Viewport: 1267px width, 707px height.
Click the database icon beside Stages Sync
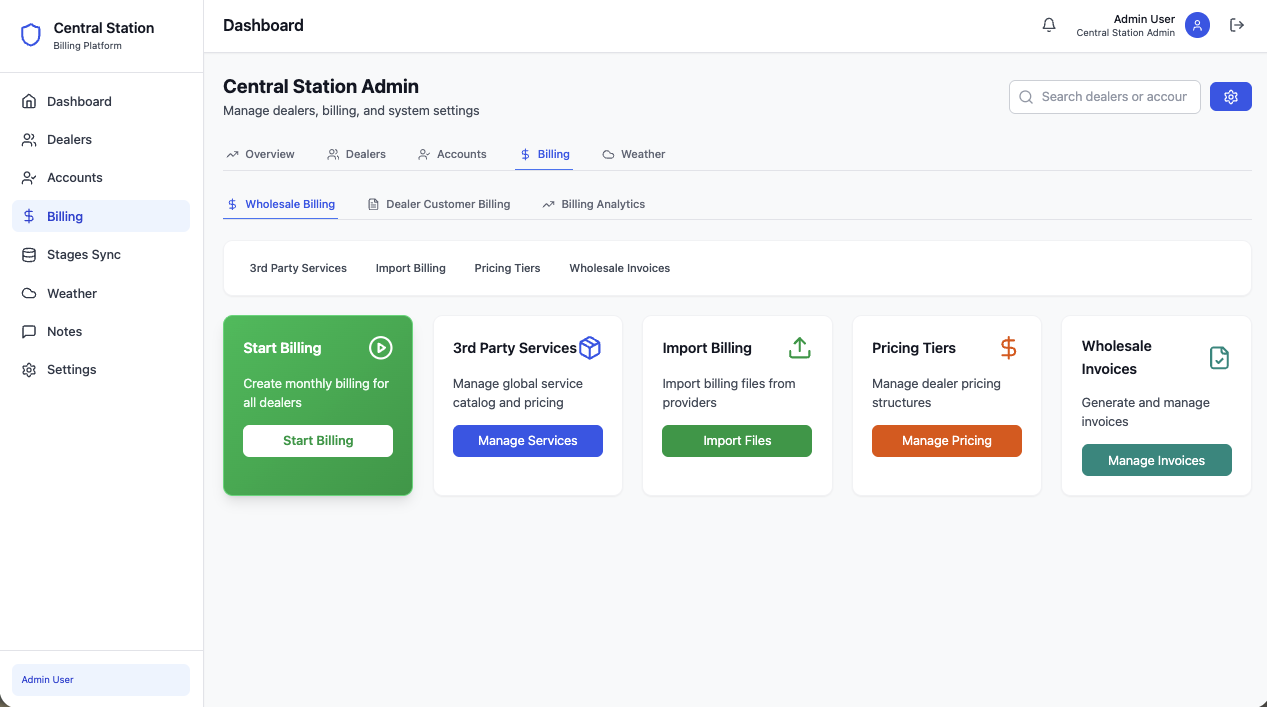click(29, 254)
